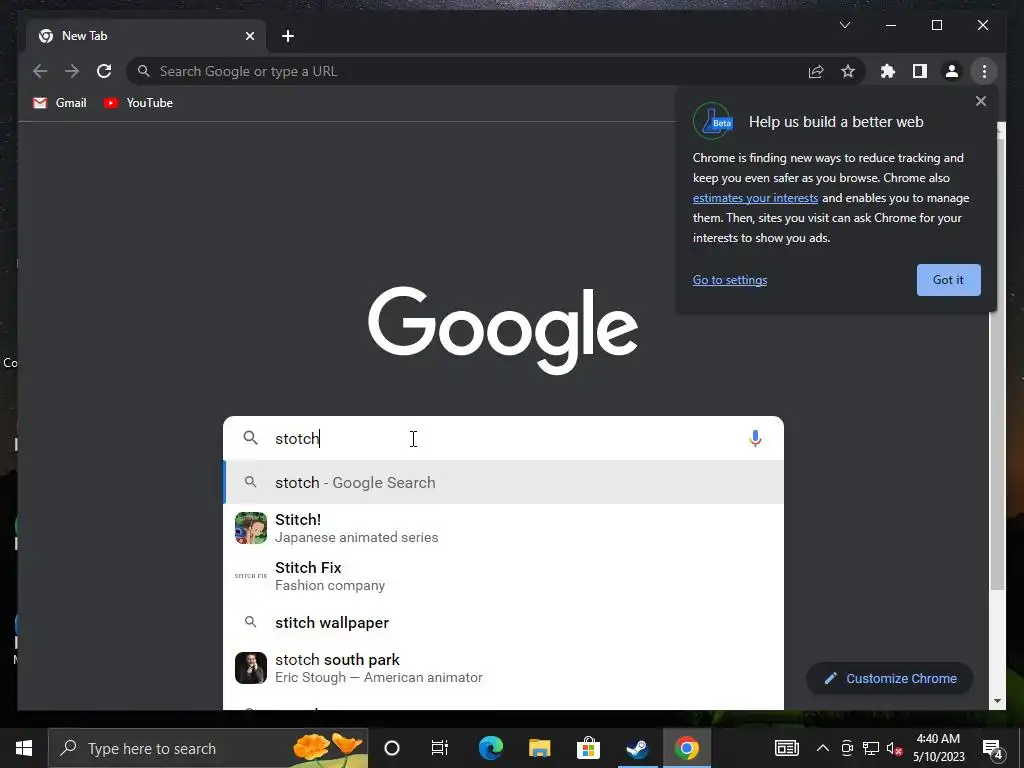Show hidden system tray icons
Viewport: 1024px width, 768px height.
click(823, 748)
